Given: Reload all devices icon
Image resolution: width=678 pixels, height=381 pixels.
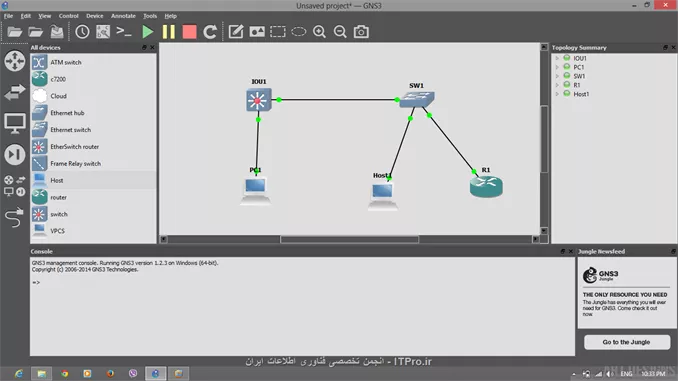Looking at the screenshot, I should 210,32.
